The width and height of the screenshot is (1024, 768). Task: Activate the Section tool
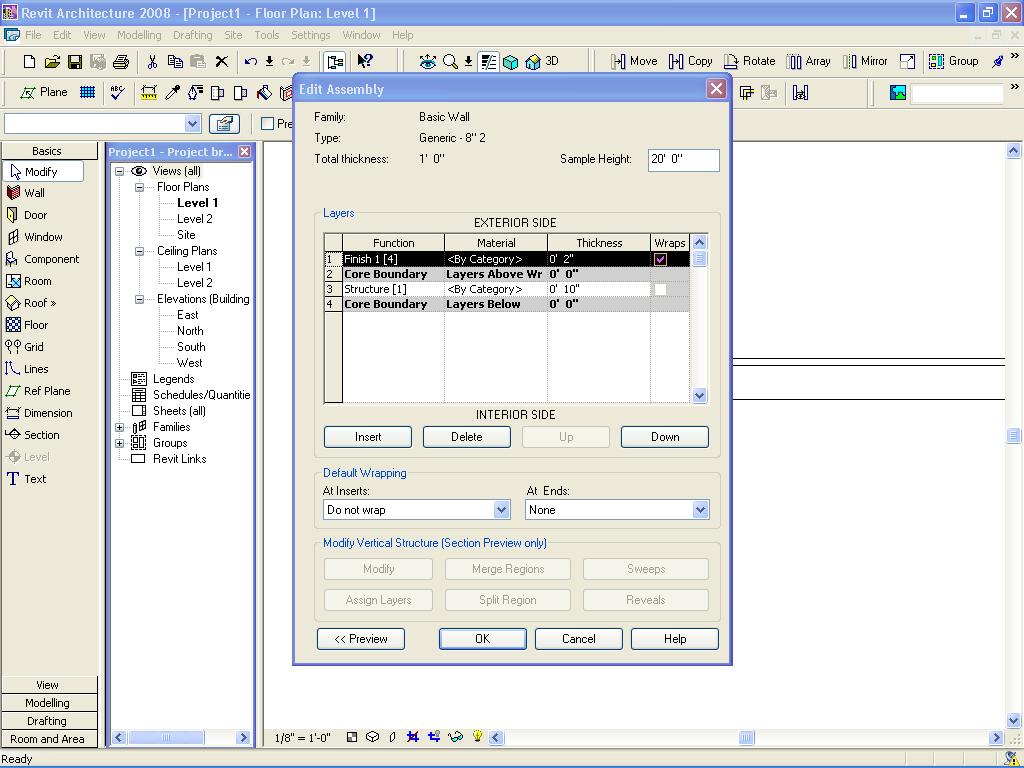click(x=41, y=435)
